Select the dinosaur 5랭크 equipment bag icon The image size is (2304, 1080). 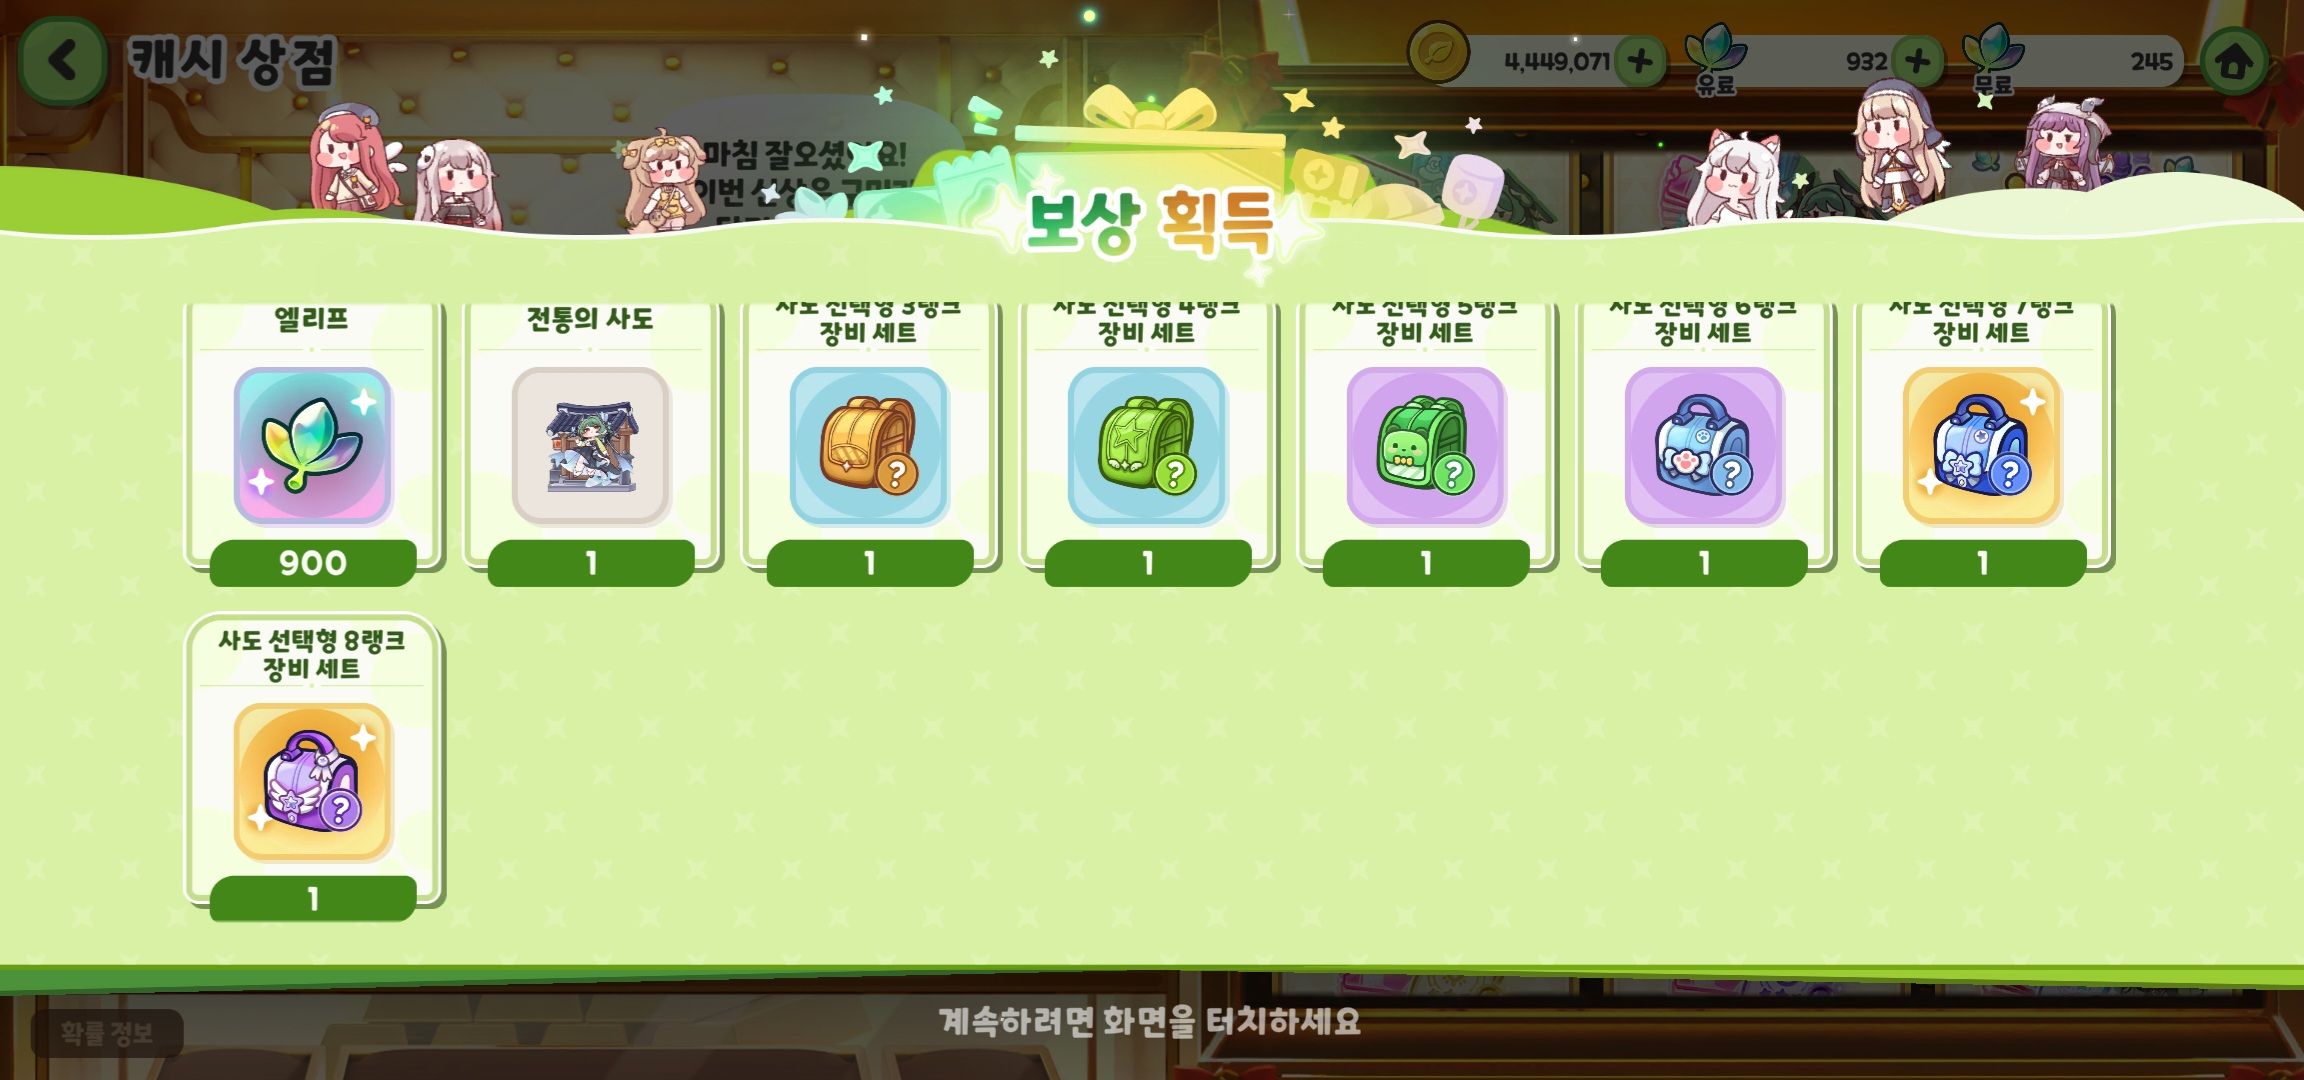click(1426, 445)
